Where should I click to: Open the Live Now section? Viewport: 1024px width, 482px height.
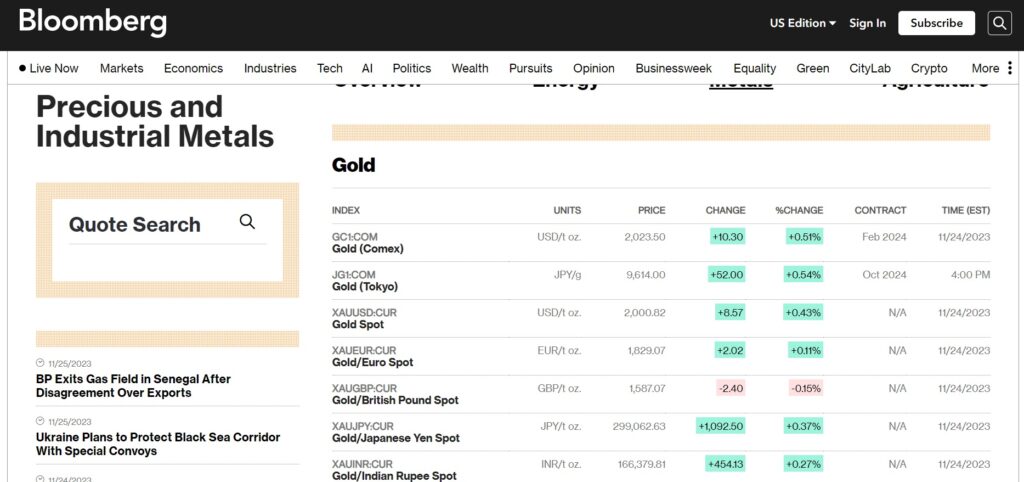click(x=49, y=68)
